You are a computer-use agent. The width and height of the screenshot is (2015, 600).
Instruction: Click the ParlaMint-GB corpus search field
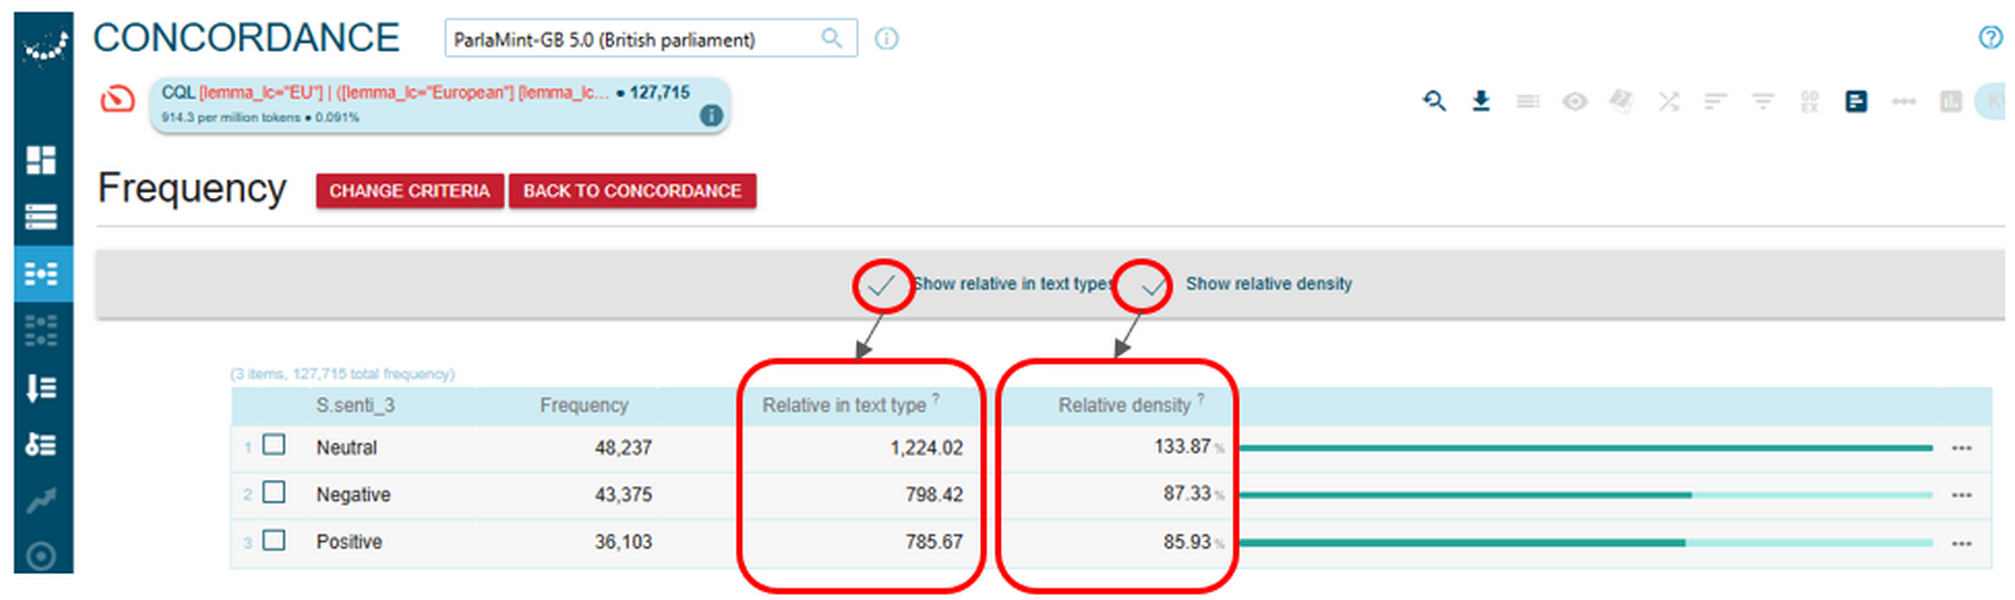(632, 39)
